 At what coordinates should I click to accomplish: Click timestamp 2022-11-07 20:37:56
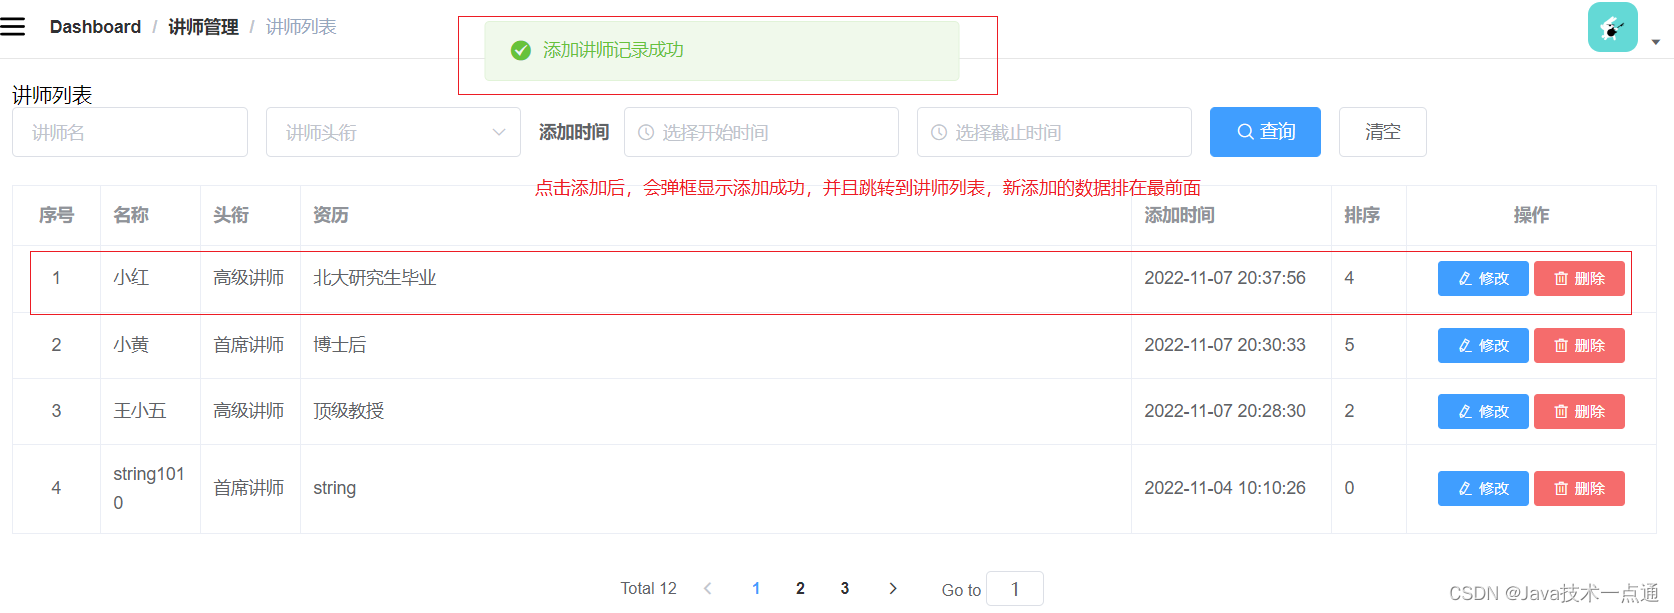[x=1225, y=278]
